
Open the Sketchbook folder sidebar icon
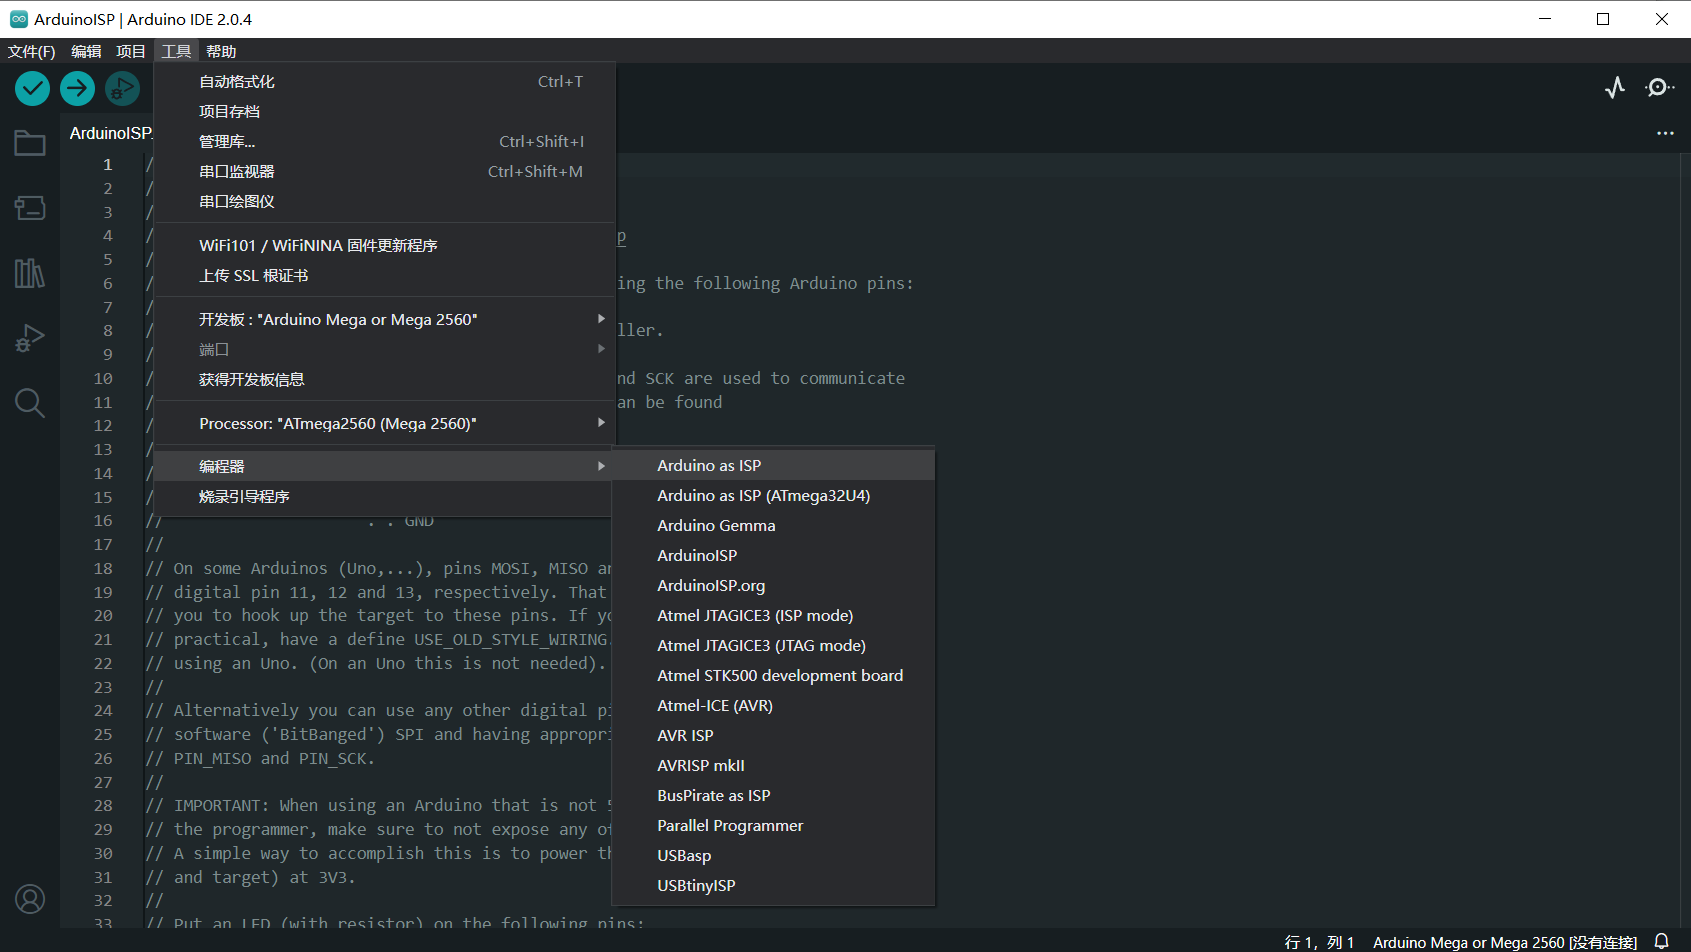[x=30, y=143]
